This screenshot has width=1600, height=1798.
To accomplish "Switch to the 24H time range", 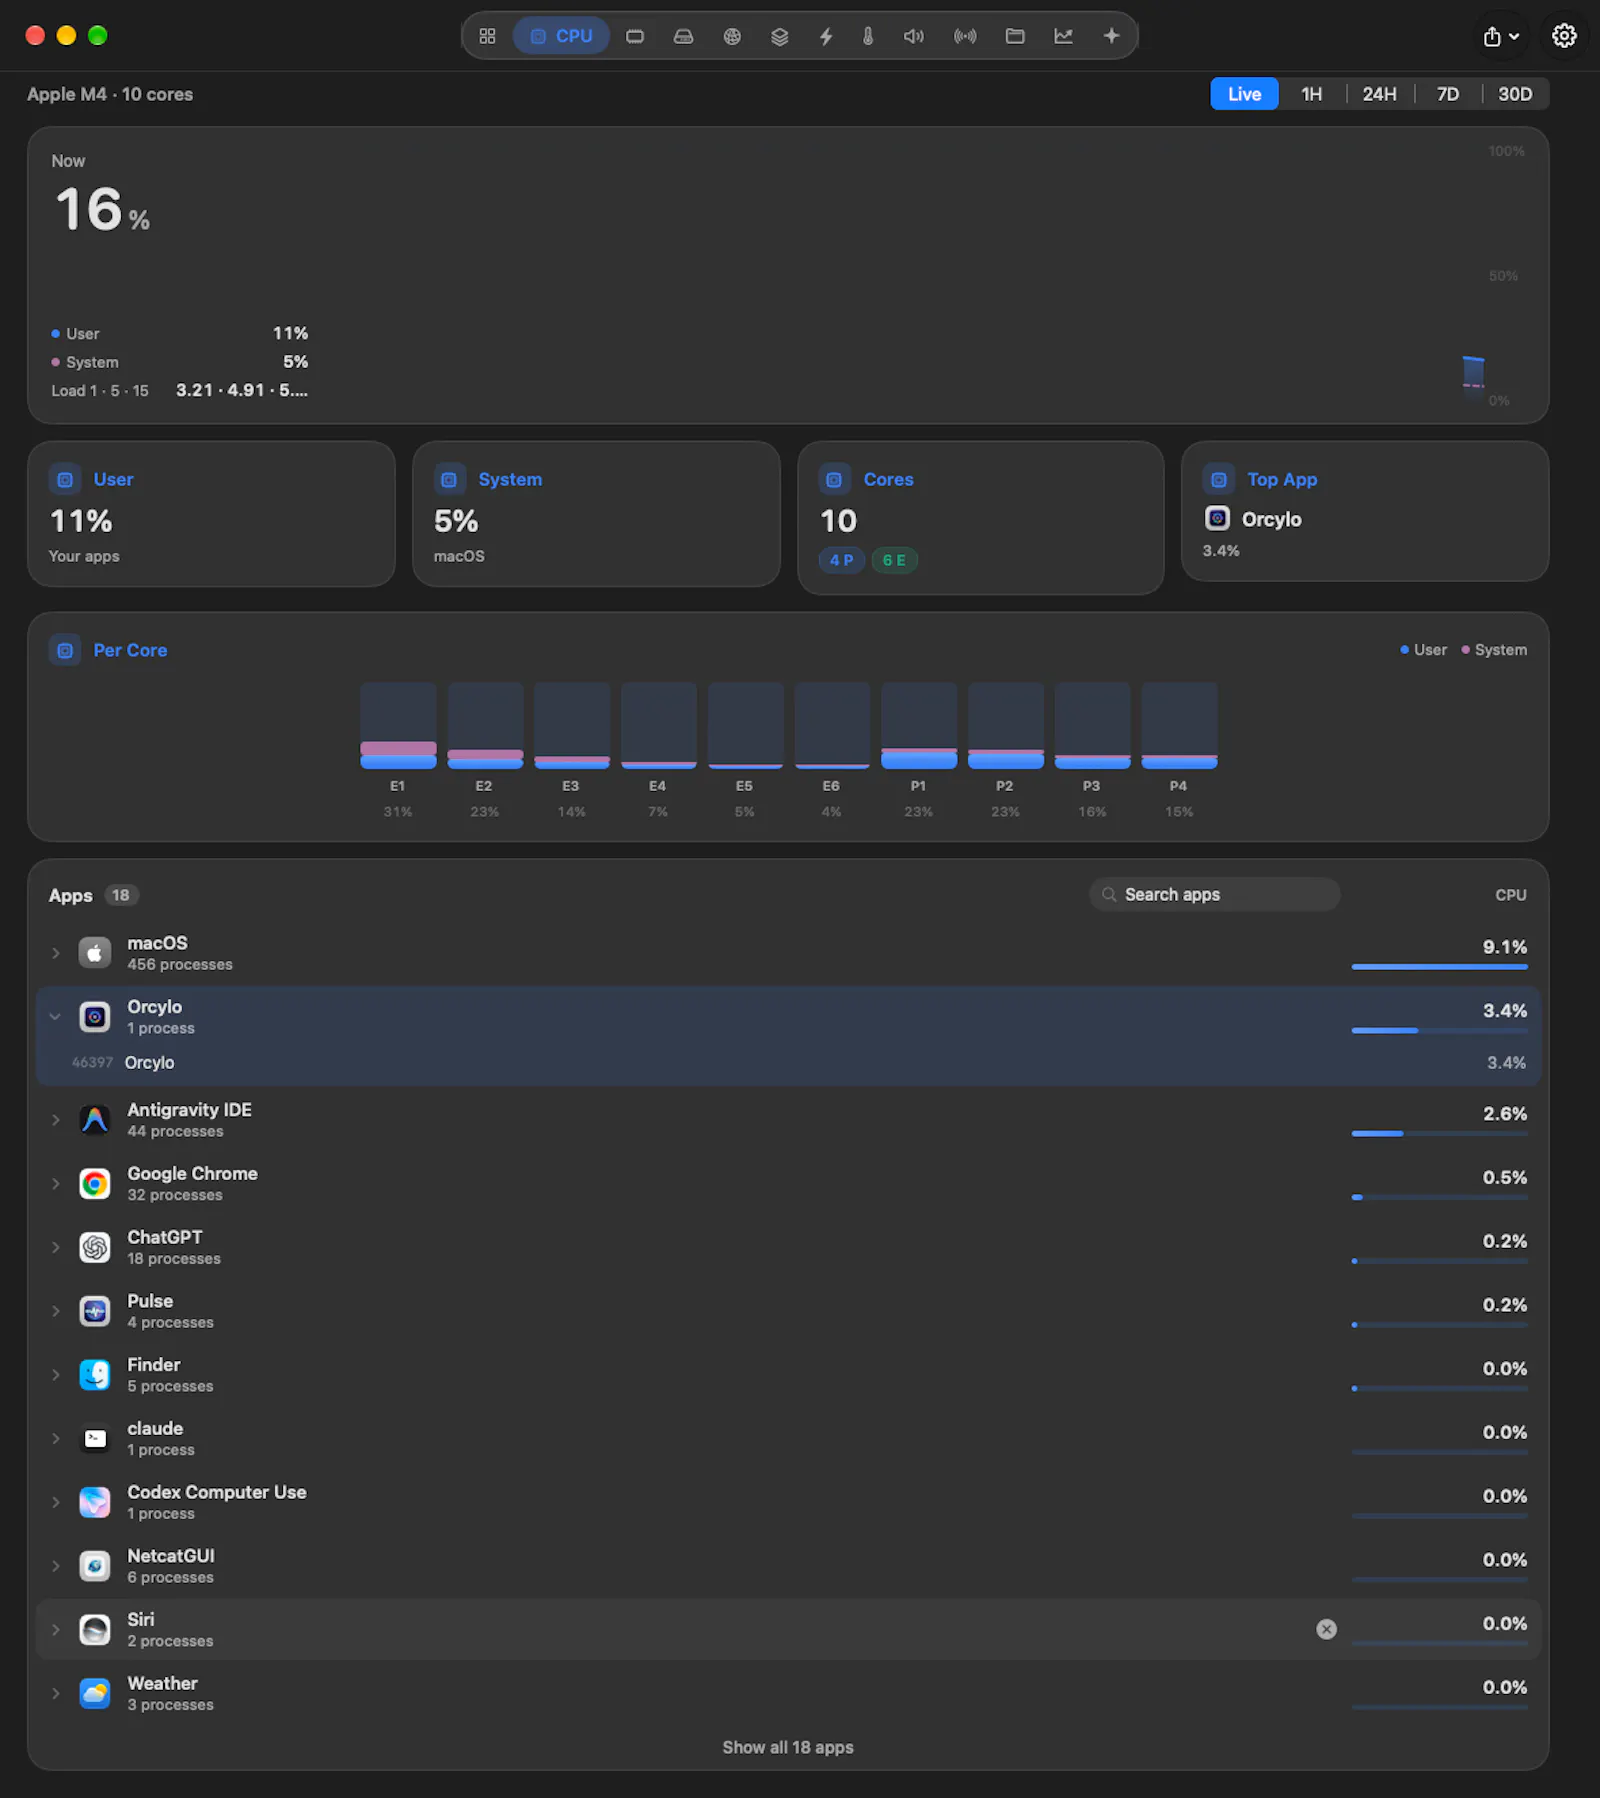I will (1379, 94).
